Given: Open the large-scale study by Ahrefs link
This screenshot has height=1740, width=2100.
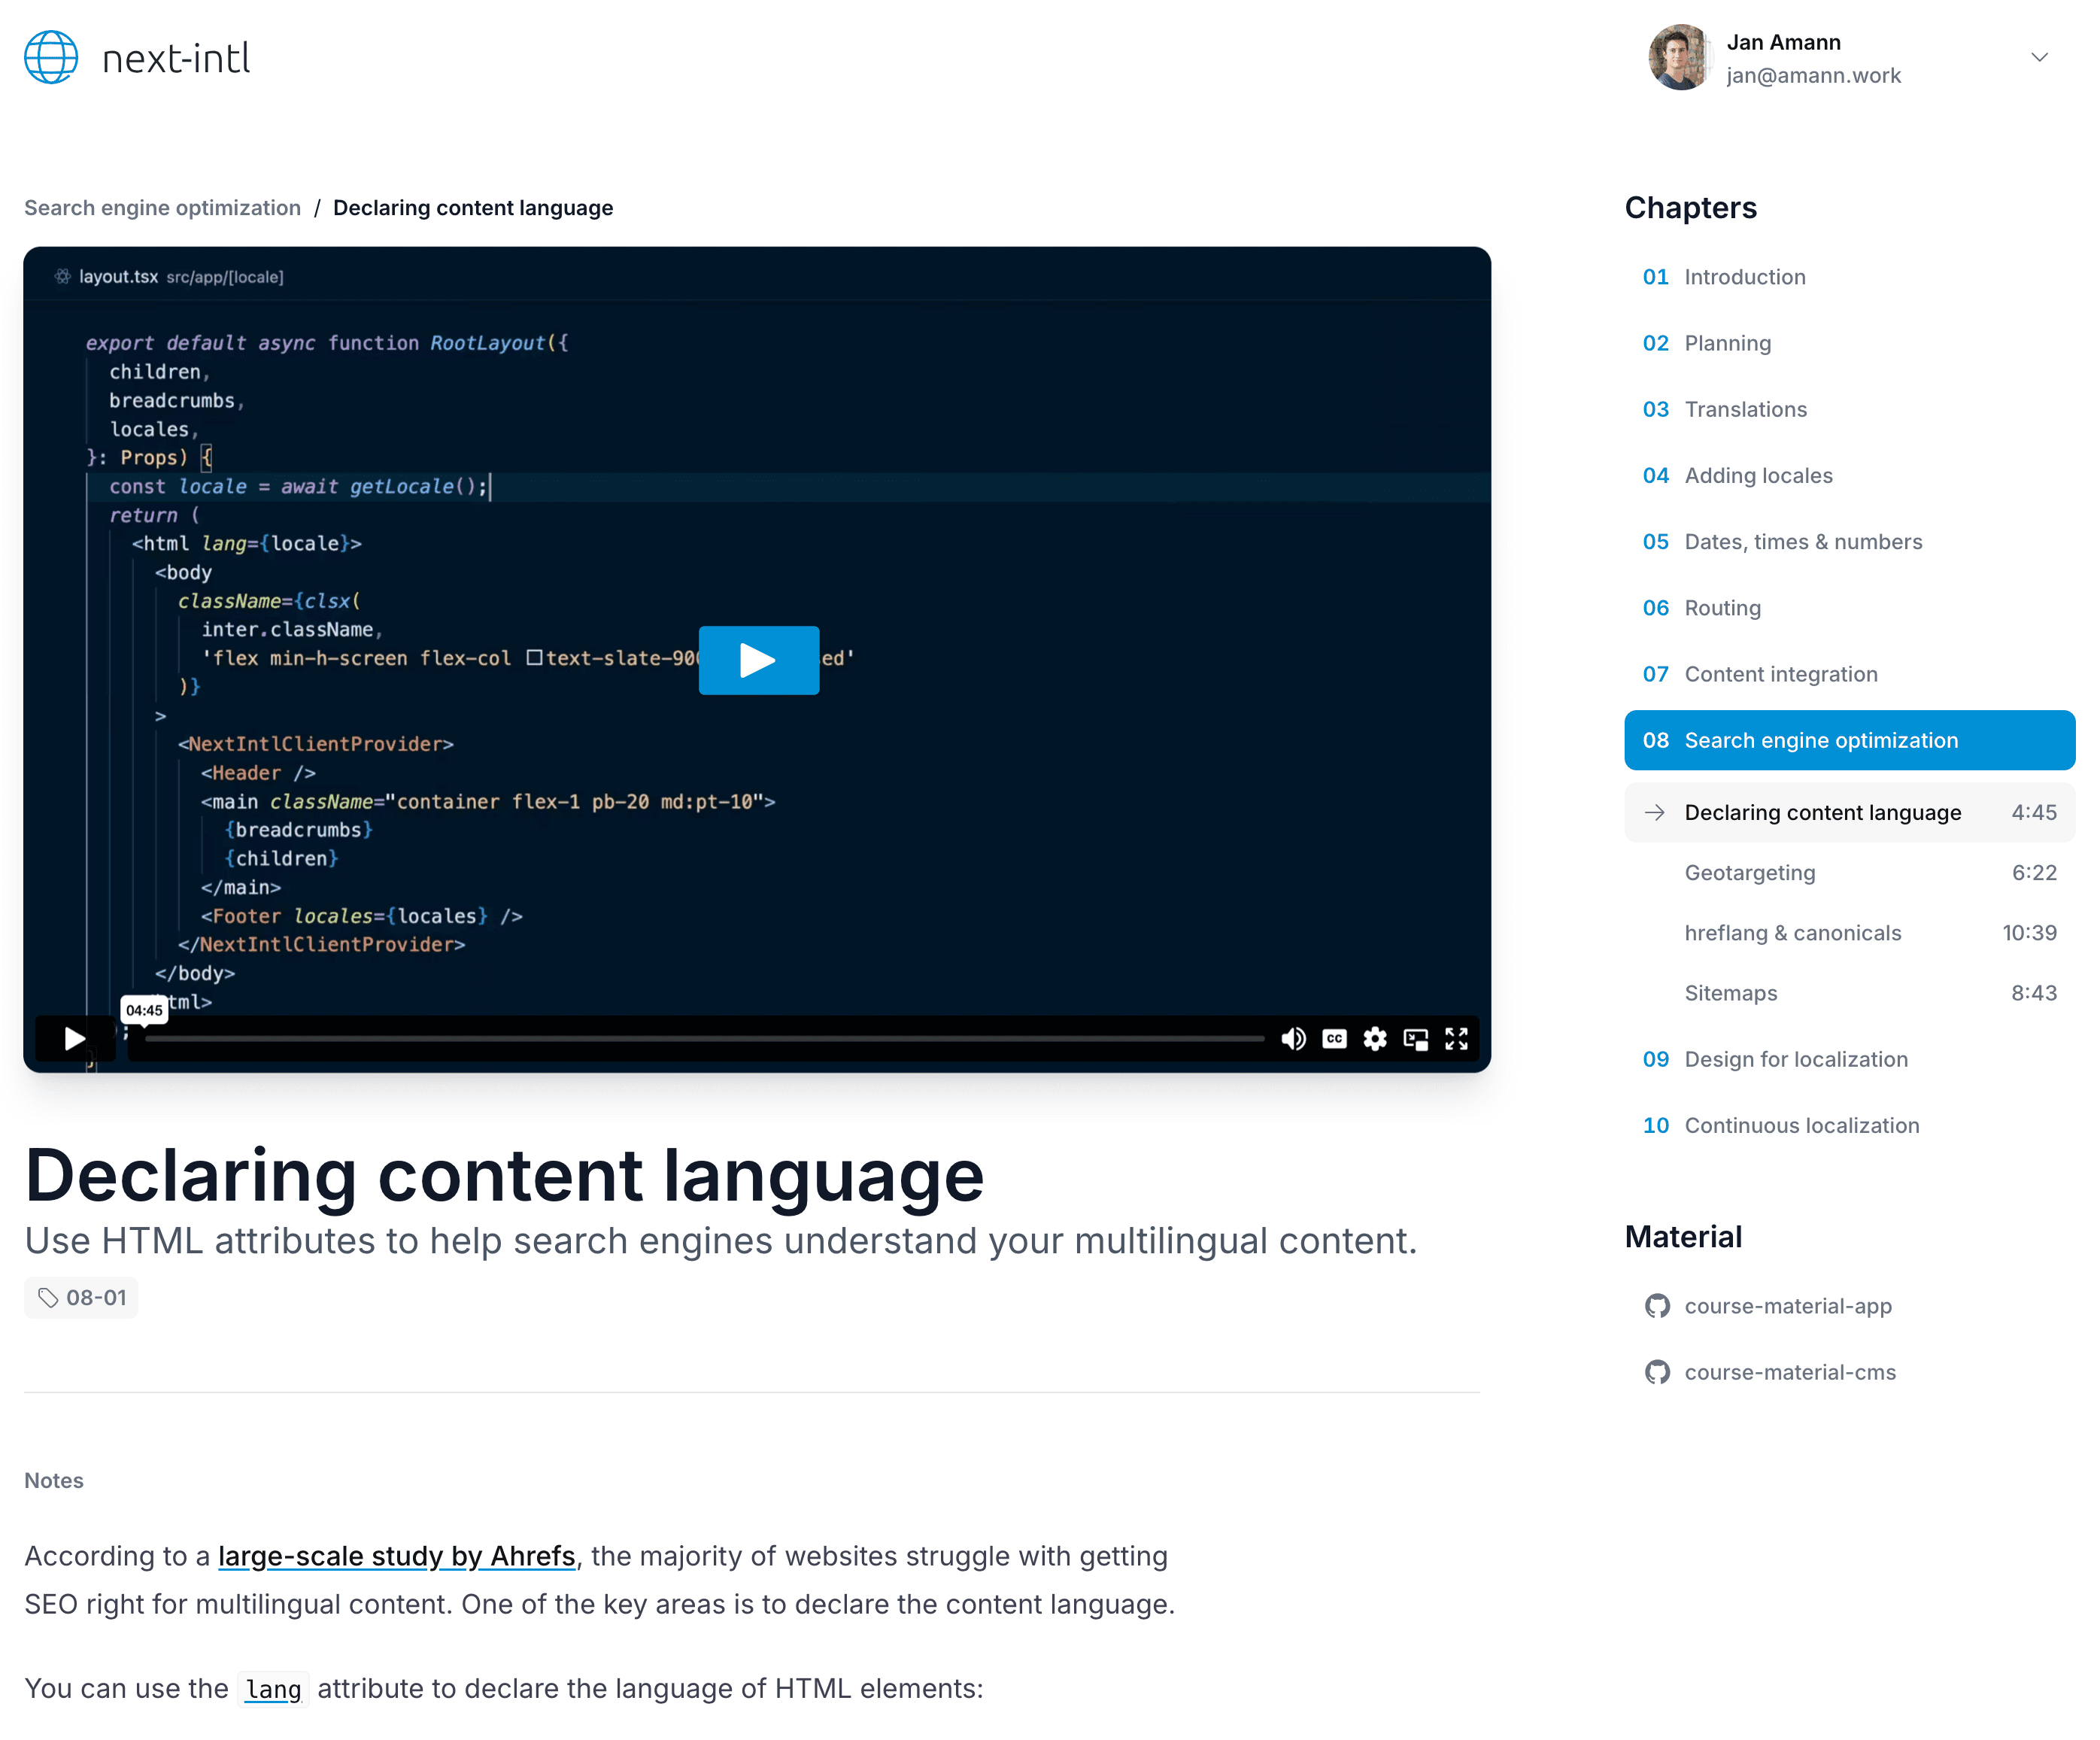Looking at the screenshot, I should tap(396, 1556).
